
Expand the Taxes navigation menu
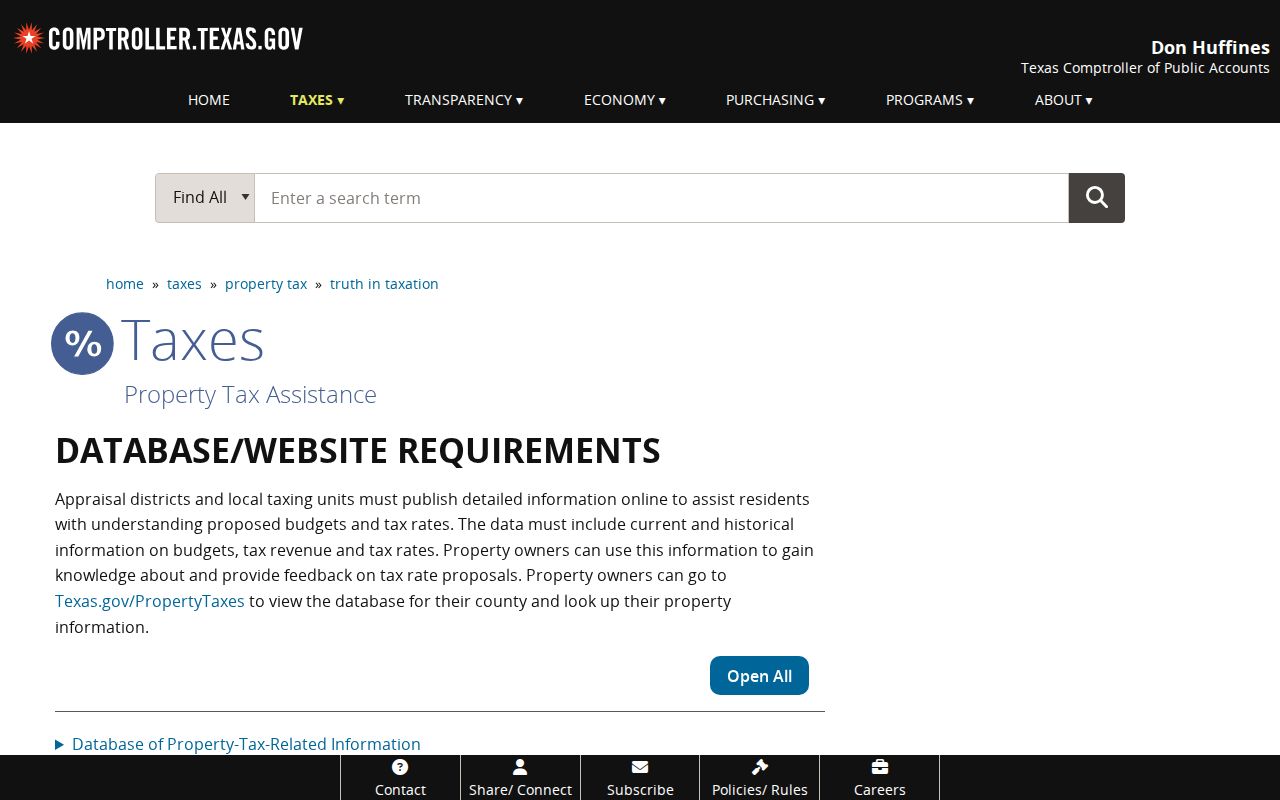point(317,100)
